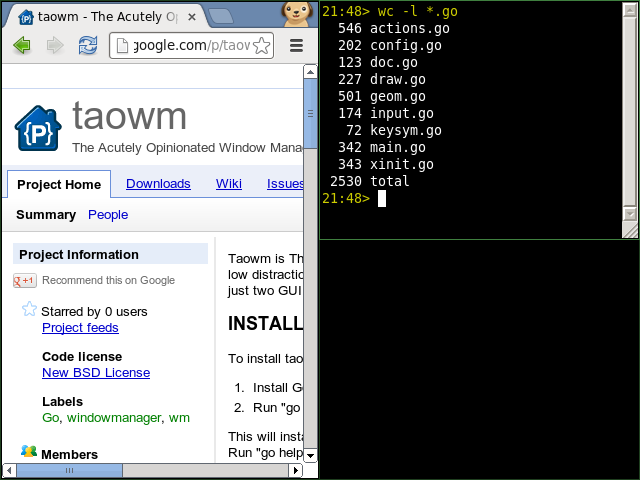Click the Code license heading
The image size is (640, 480).
click(x=82, y=356)
